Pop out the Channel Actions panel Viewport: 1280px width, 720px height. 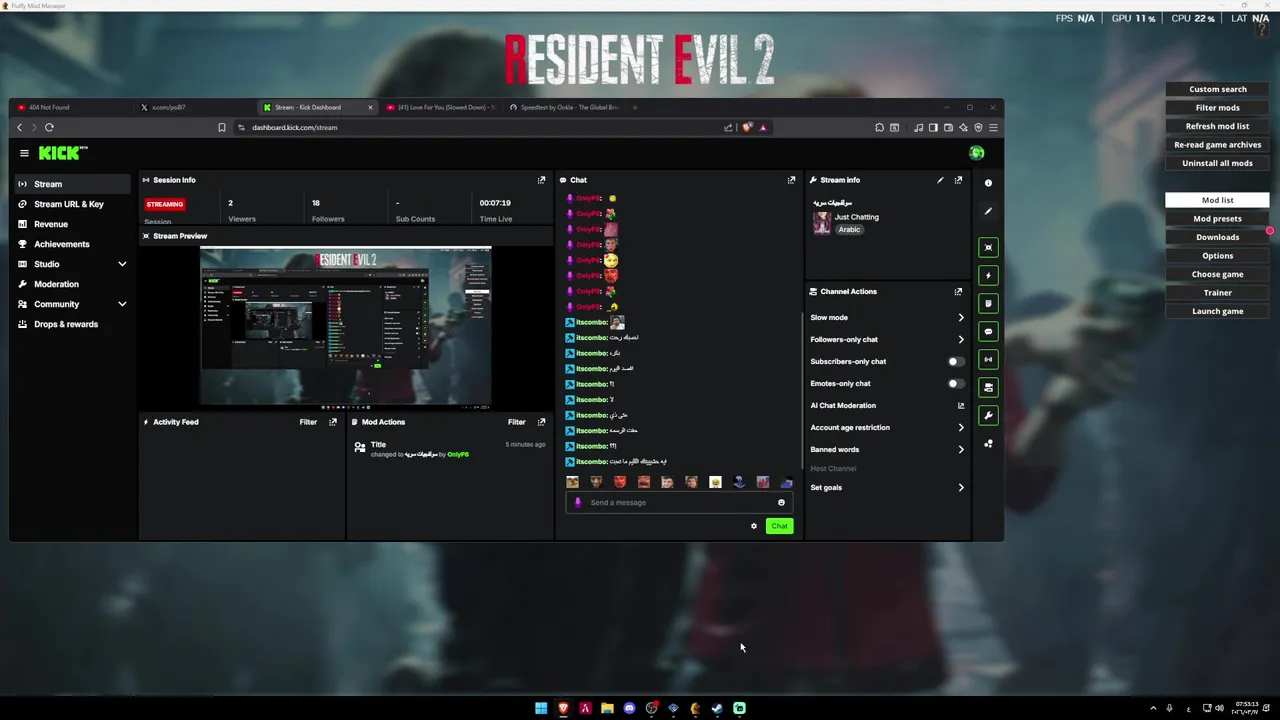pyautogui.click(x=958, y=291)
